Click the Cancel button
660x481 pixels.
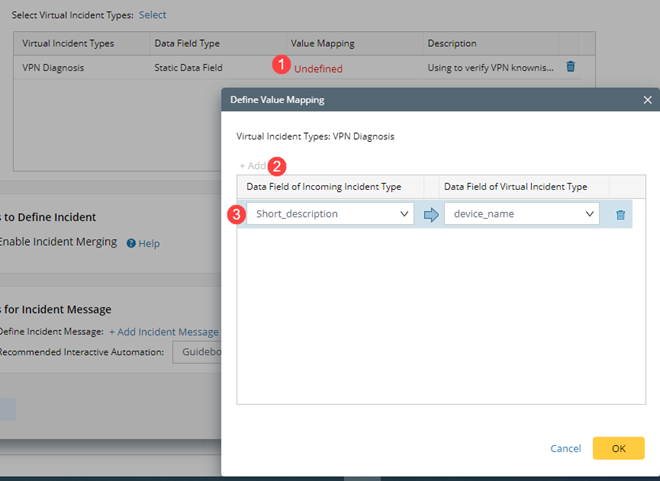[565, 449]
